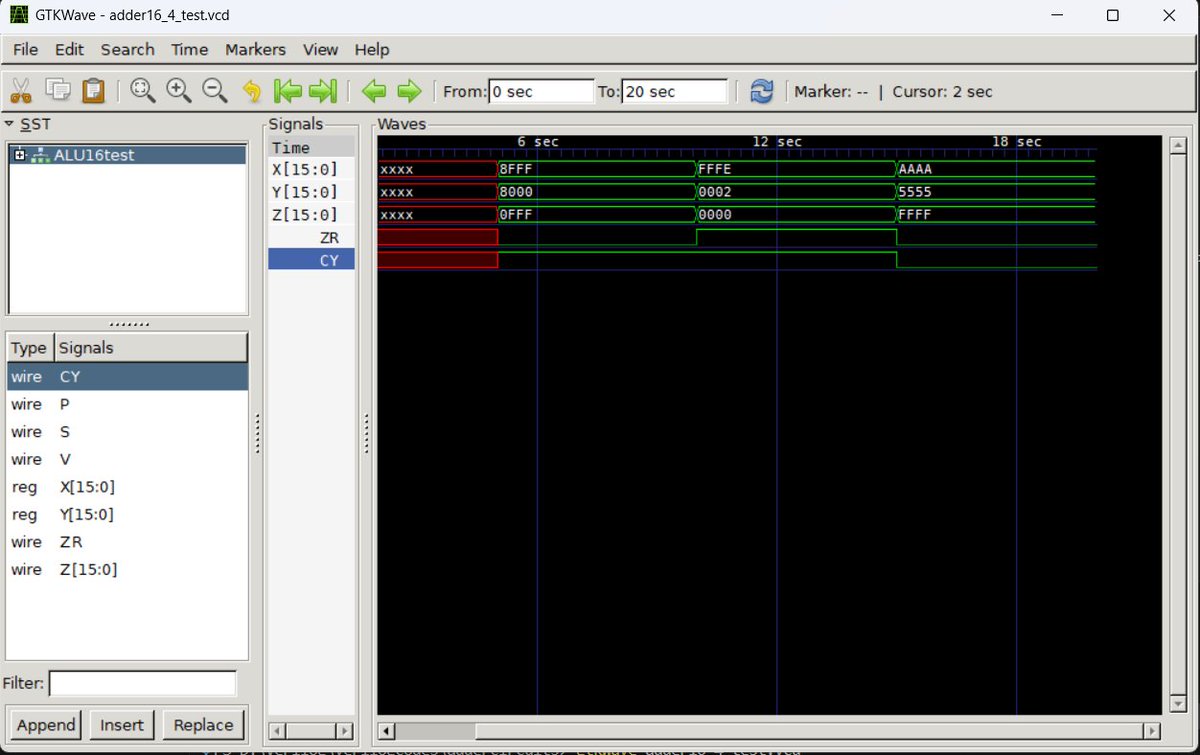
Task: Open the File menu
Action: pos(25,49)
